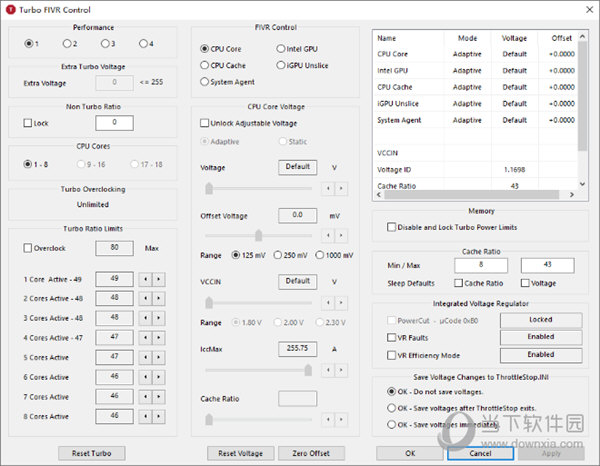Decrease 1 Core Active ratio arrow
The image size is (600, 466).
145,279
